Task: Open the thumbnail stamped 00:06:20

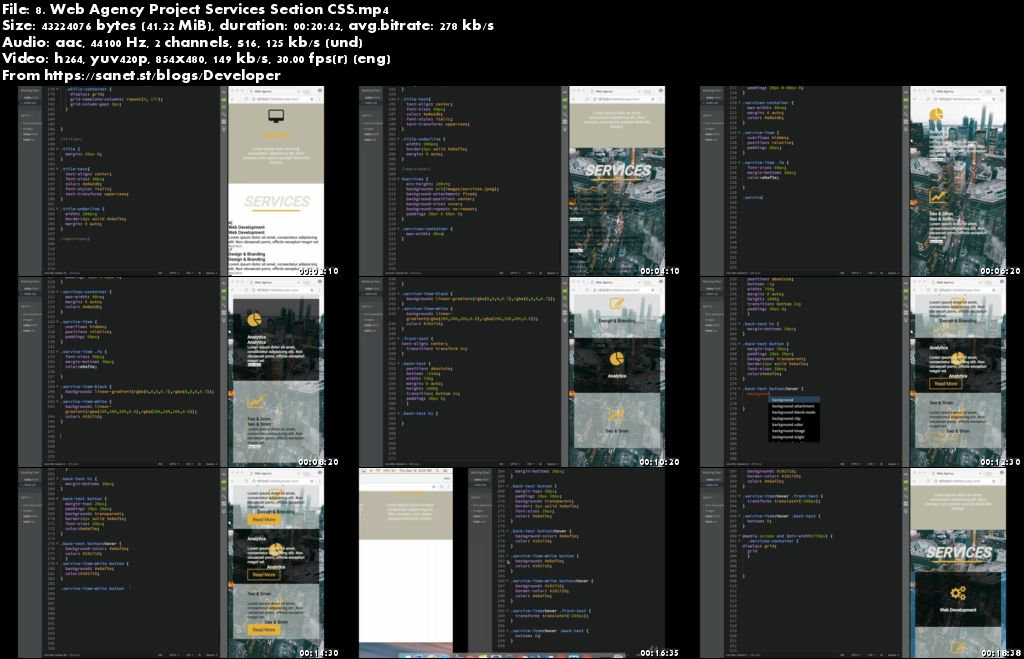Action: [x=853, y=181]
